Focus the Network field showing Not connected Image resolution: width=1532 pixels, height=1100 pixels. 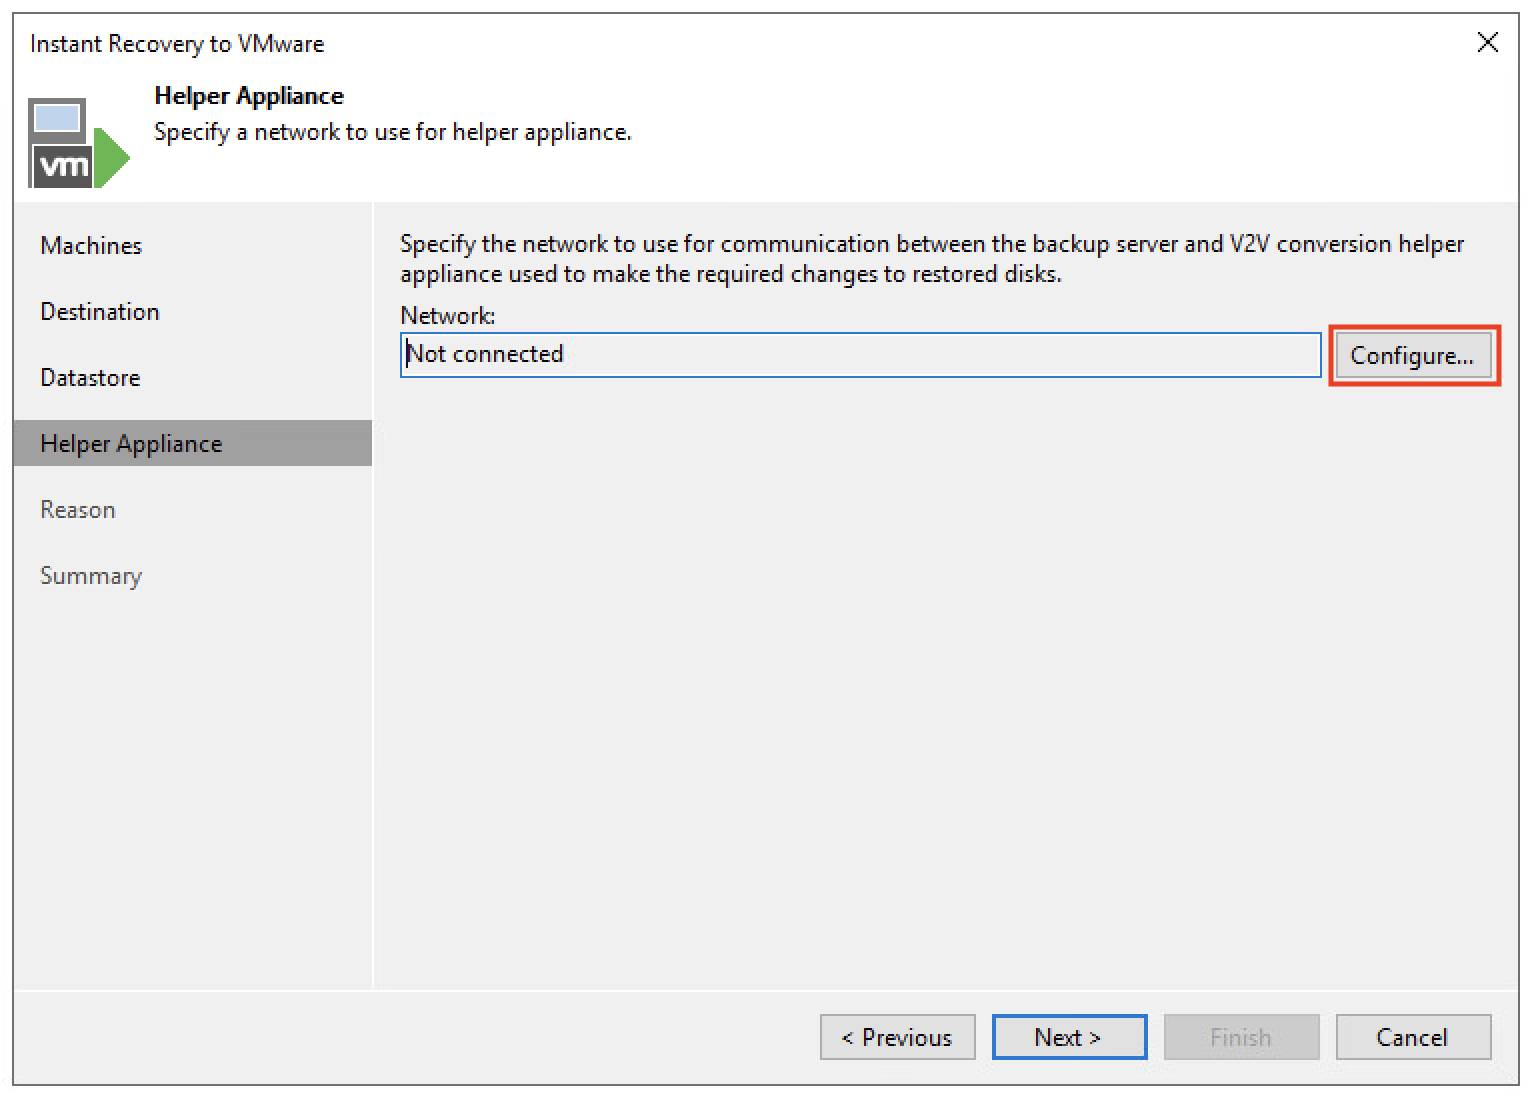point(860,355)
